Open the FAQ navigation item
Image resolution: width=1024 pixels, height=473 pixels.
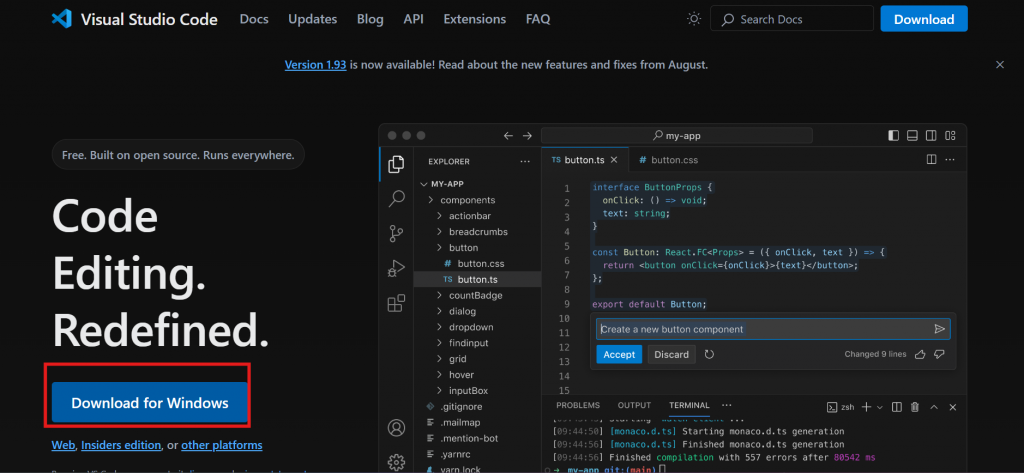point(538,19)
